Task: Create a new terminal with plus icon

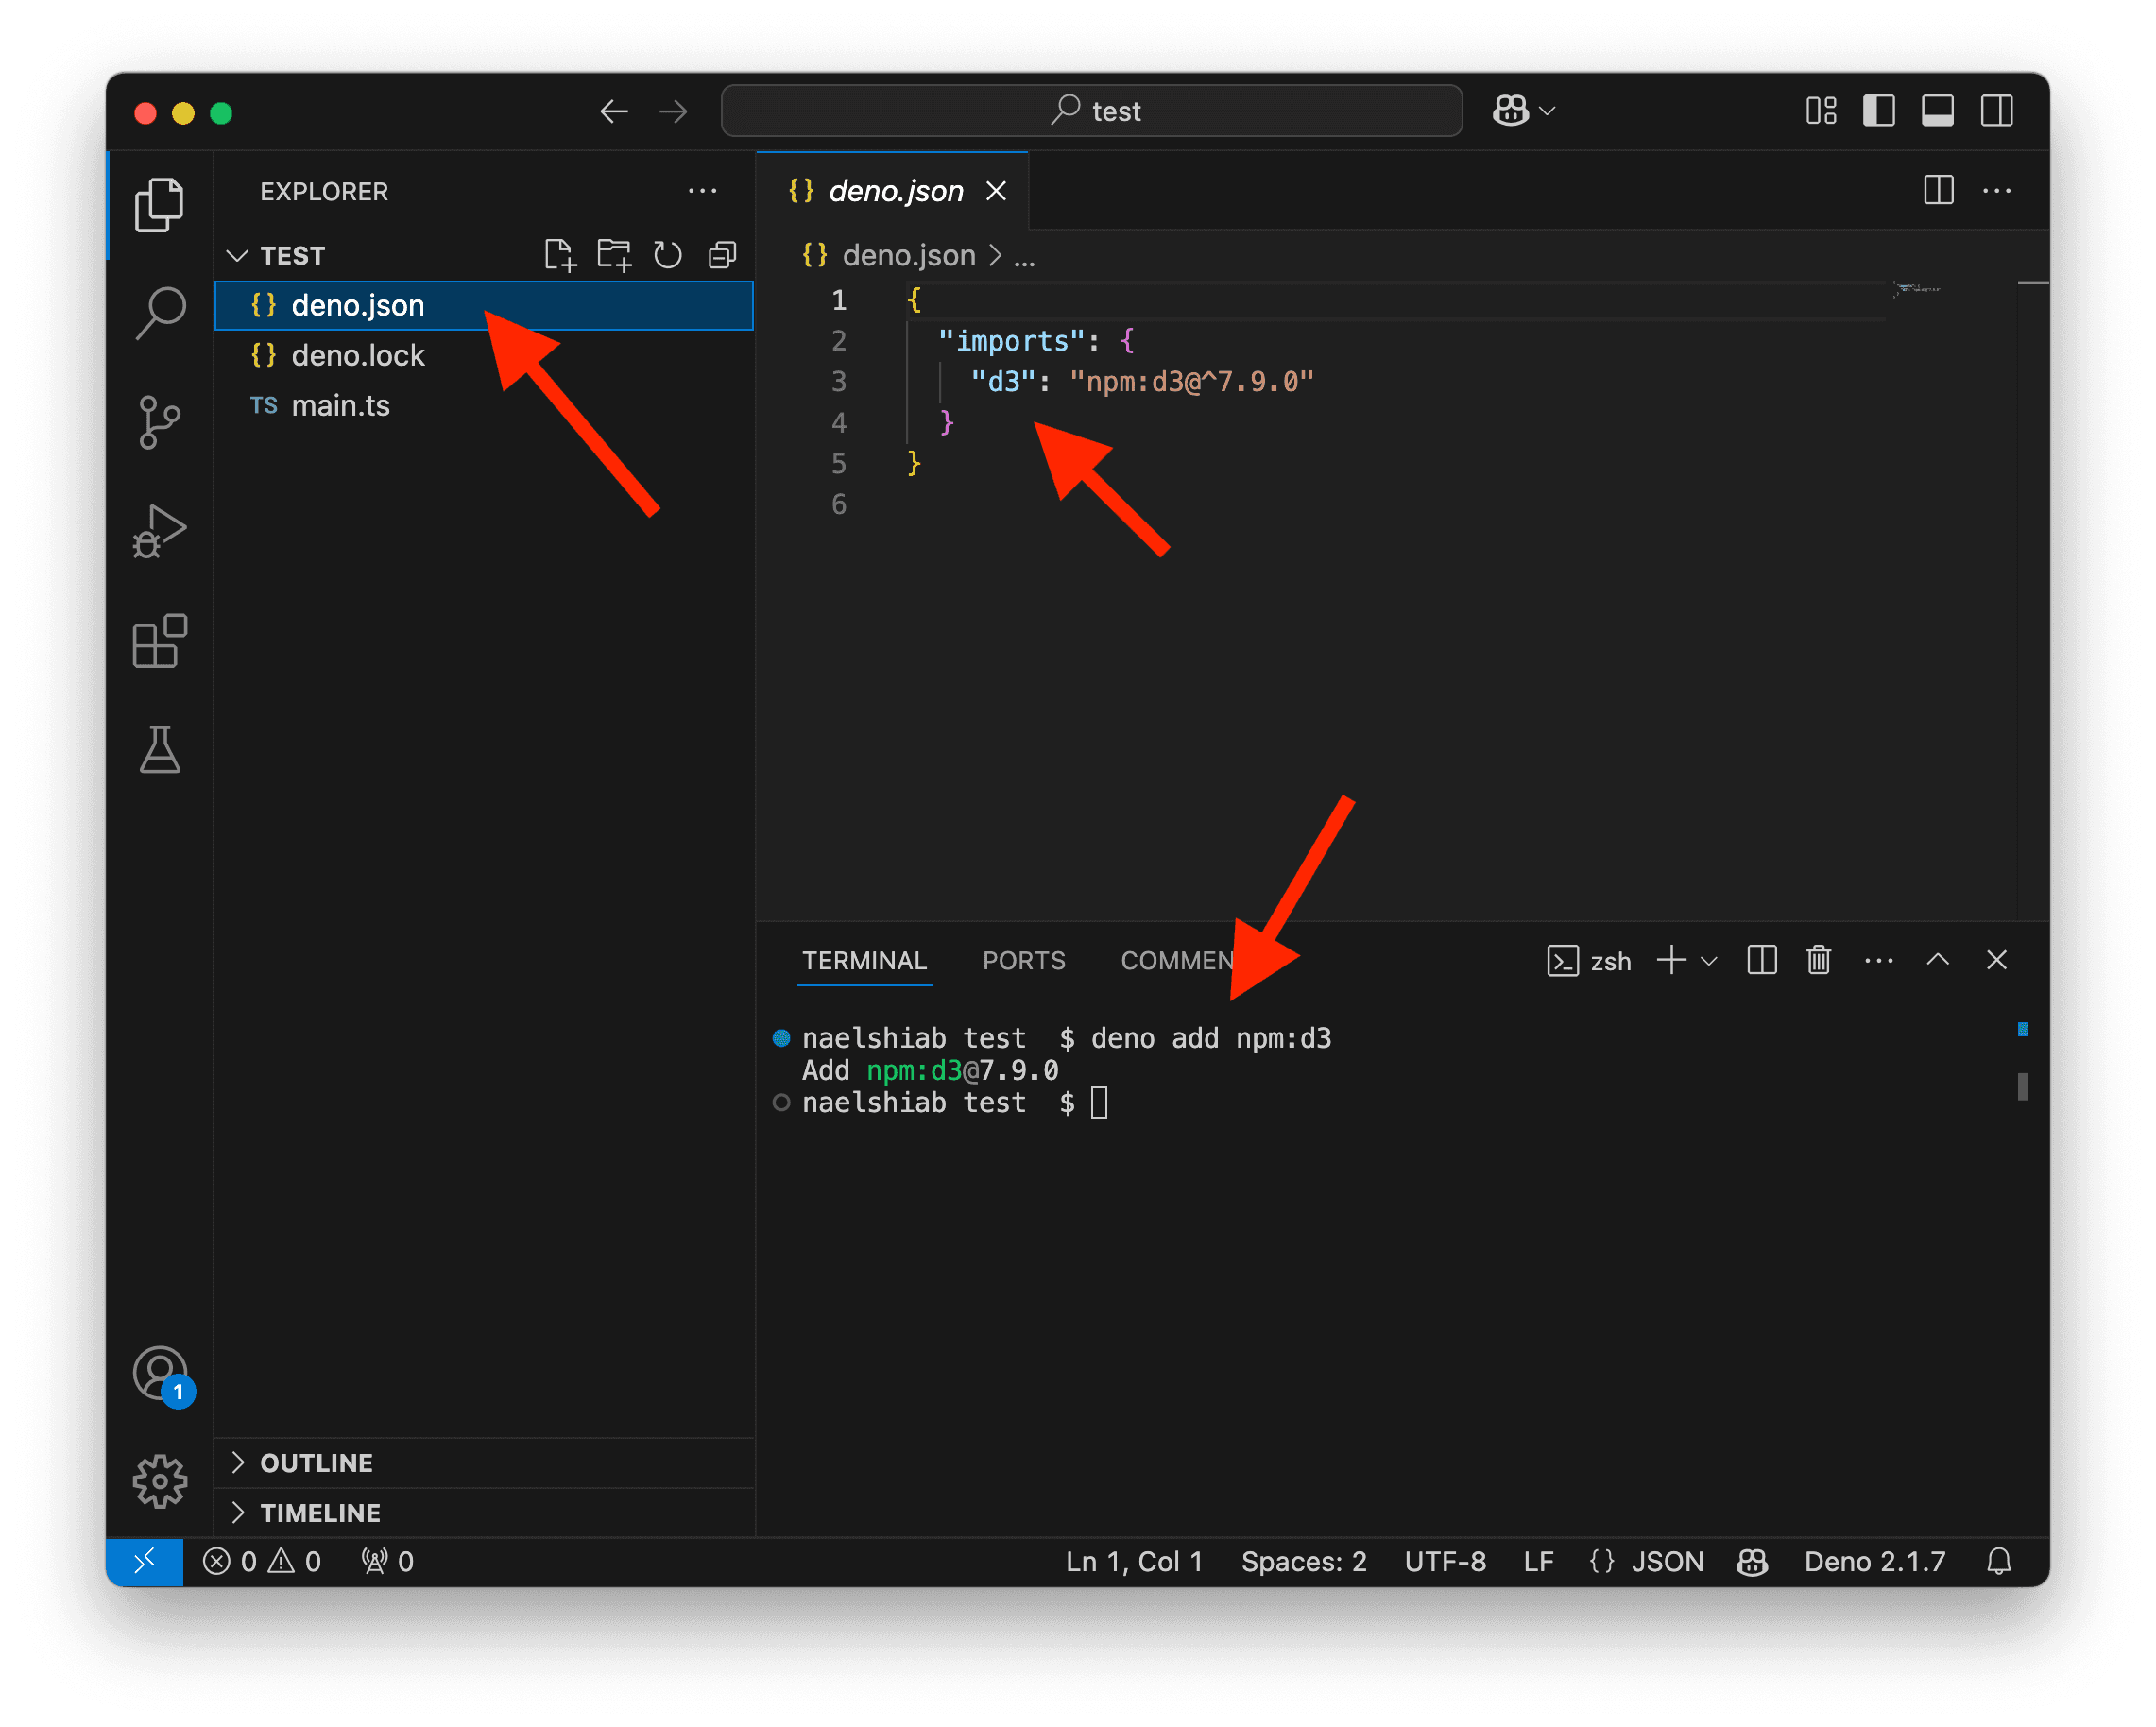Action: 1671,961
